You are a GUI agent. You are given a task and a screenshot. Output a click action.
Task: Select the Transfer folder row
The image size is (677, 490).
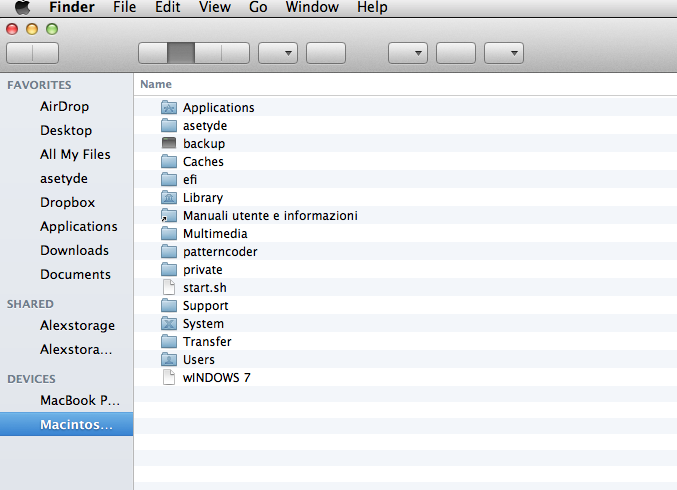coord(405,341)
